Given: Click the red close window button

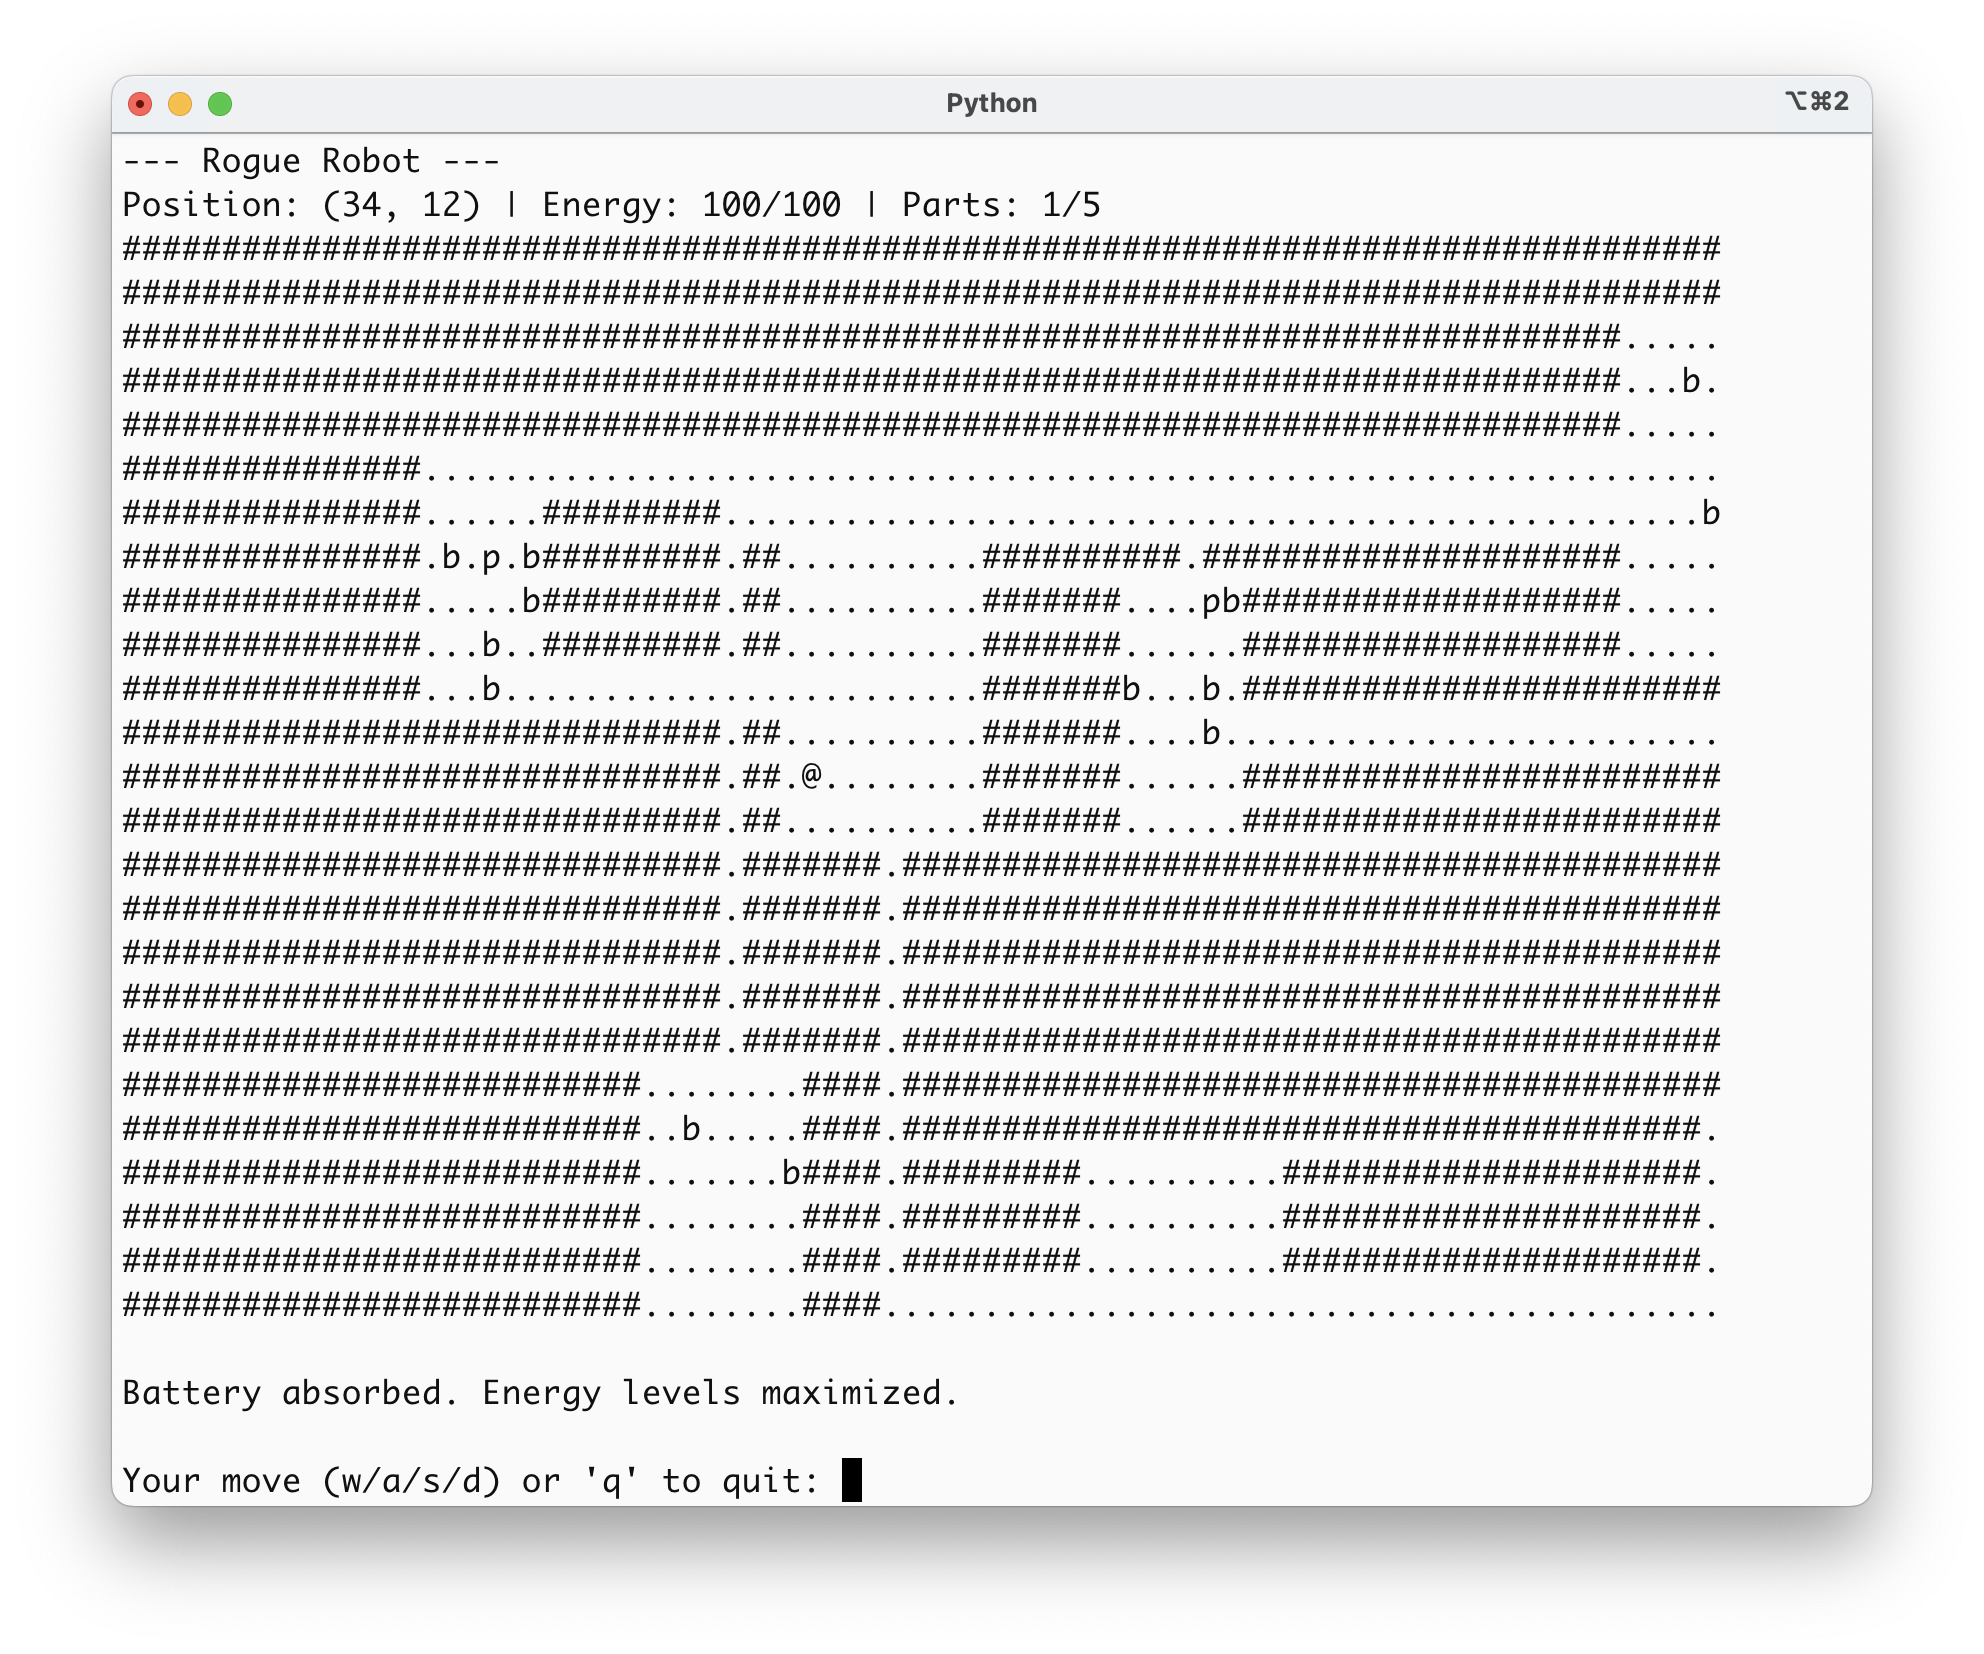Looking at the screenshot, I should click(x=140, y=104).
